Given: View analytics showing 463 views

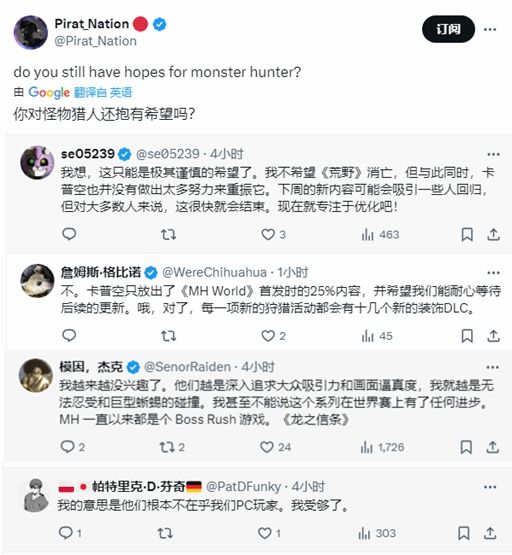Looking at the screenshot, I should 380,234.
